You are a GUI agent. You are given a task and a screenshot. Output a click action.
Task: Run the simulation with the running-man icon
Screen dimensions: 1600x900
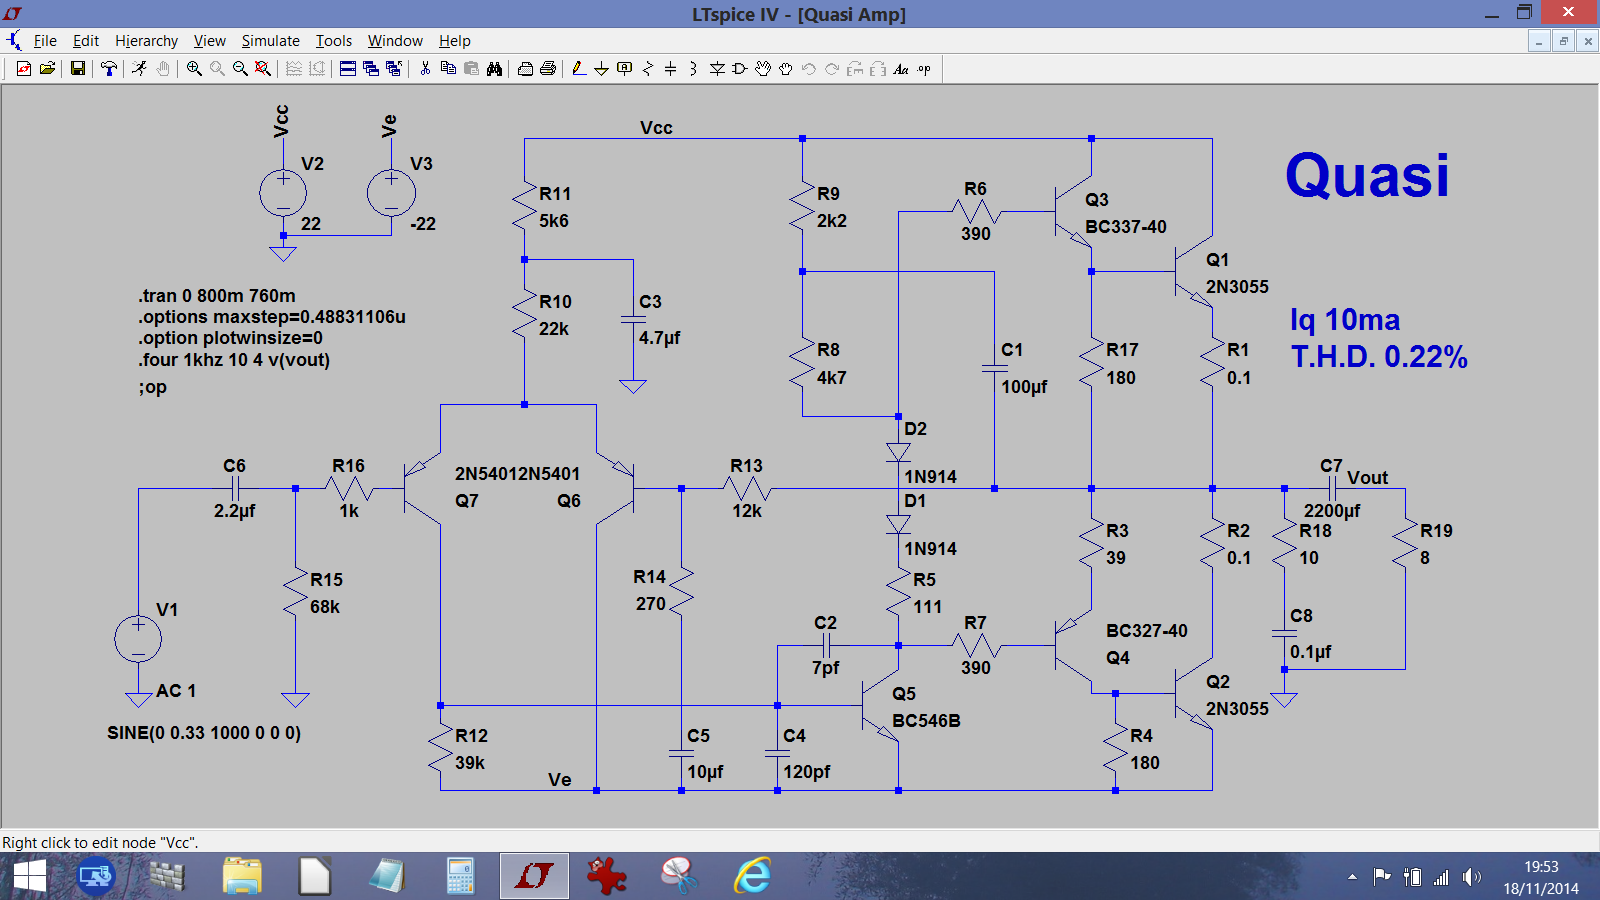coord(139,69)
